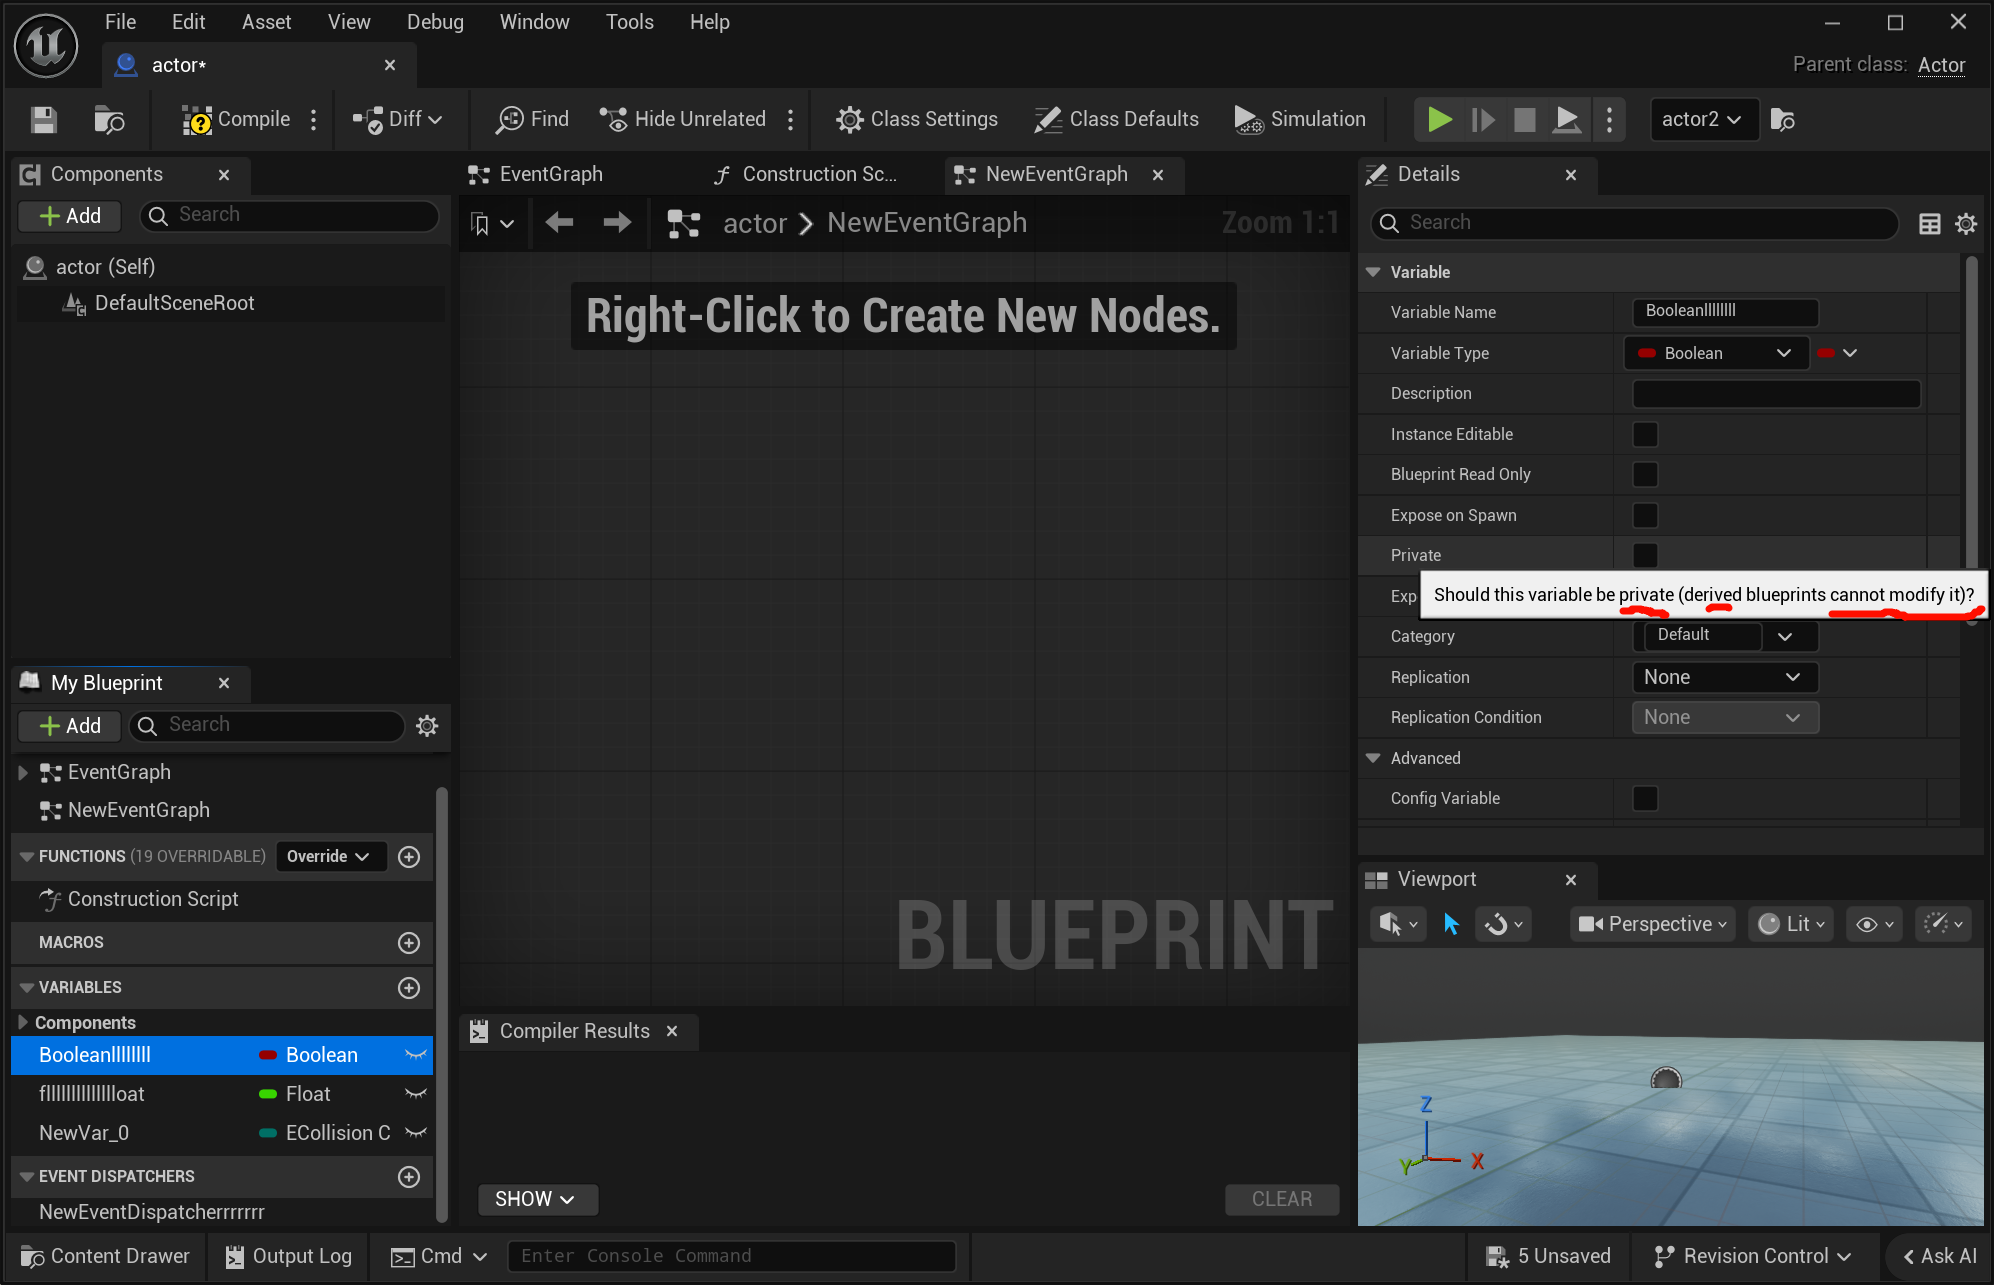The image size is (1994, 1285).
Task: Click the navigate back arrow in graph
Action: pos(559,223)
